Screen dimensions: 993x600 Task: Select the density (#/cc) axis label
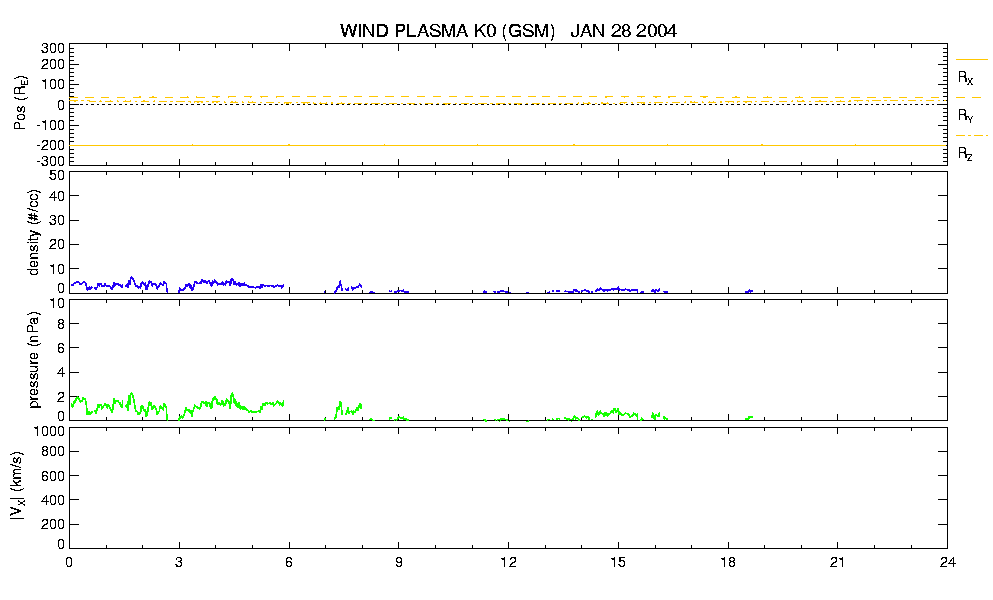(34, 233)
